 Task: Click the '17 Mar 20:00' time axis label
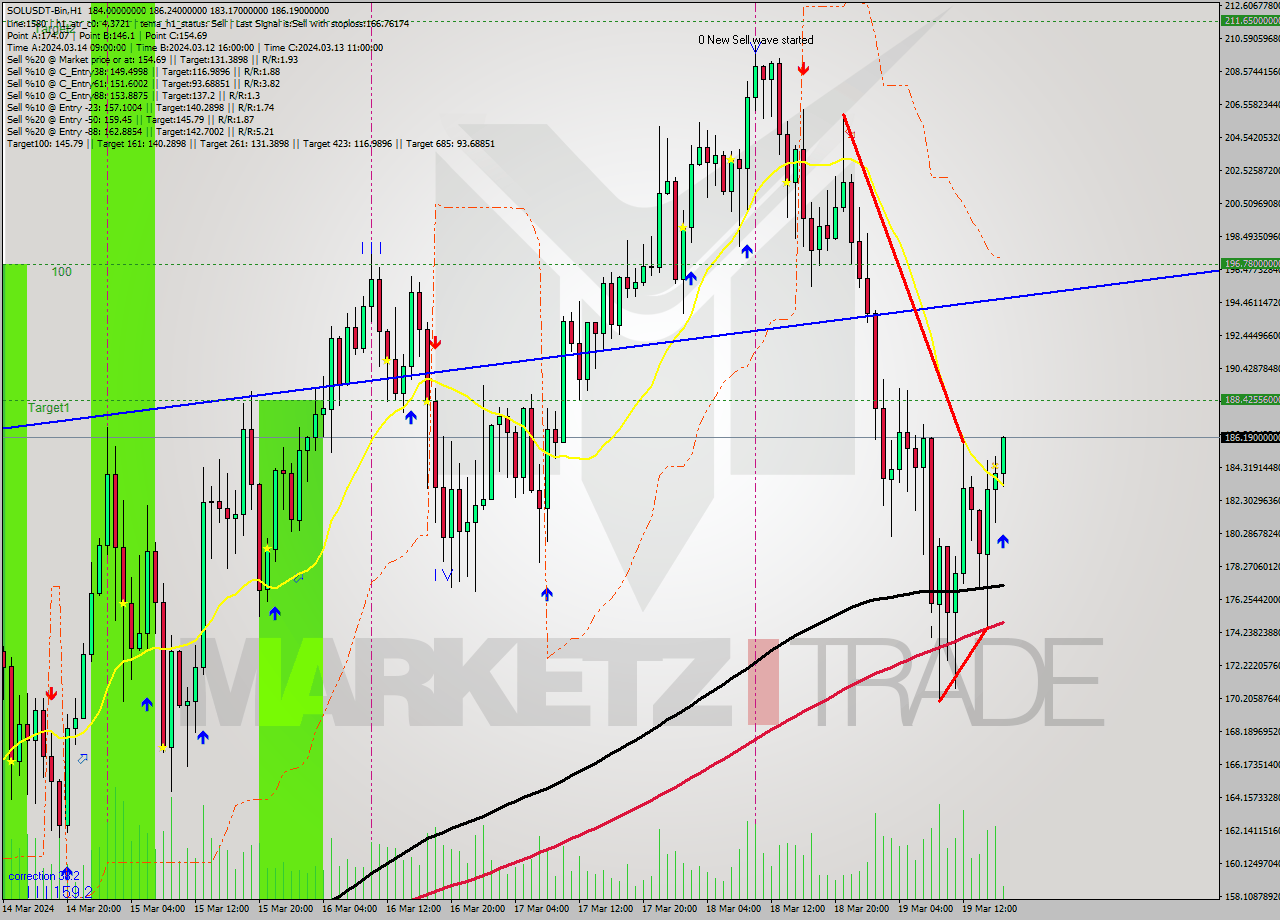pyautogui.click(x=671, y=909)
